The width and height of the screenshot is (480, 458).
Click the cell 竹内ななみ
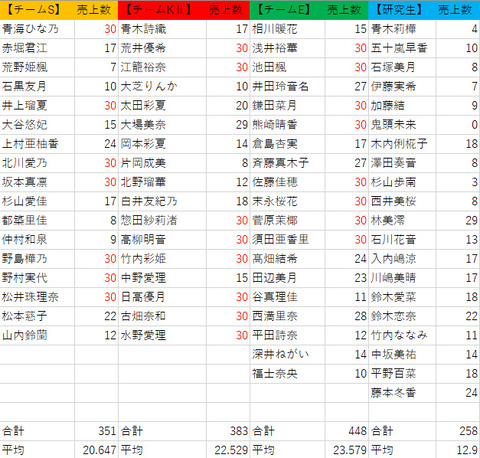[x=402, y=335]
